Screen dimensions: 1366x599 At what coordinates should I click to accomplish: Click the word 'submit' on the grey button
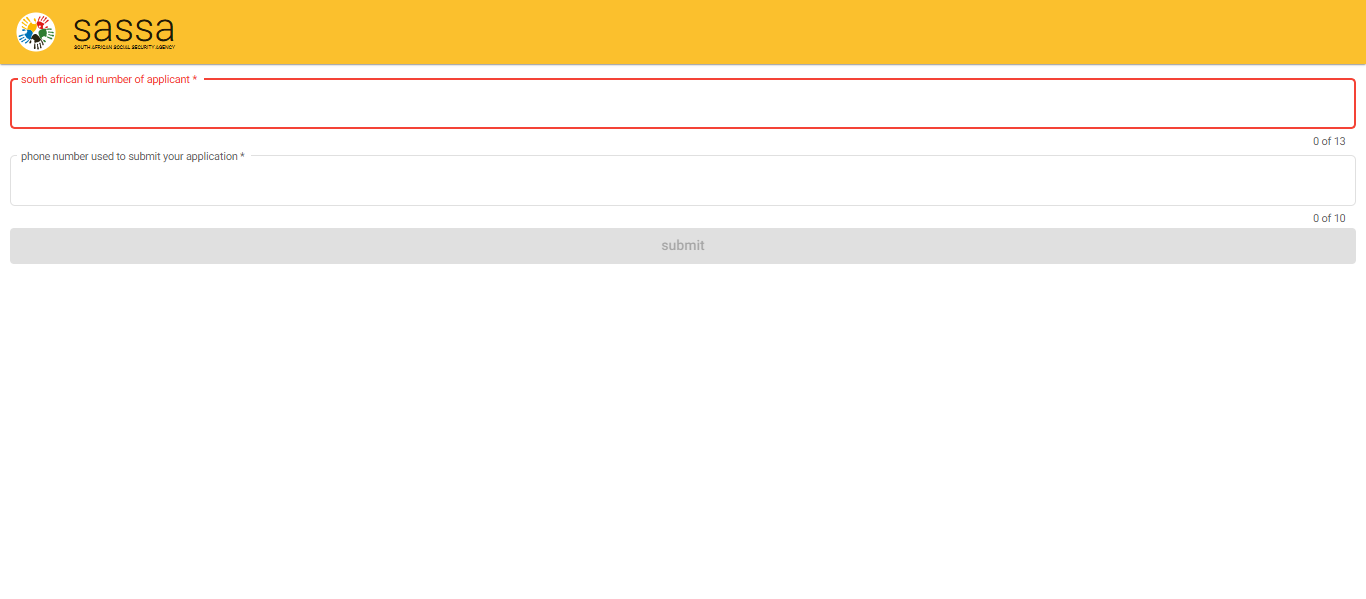682,245
